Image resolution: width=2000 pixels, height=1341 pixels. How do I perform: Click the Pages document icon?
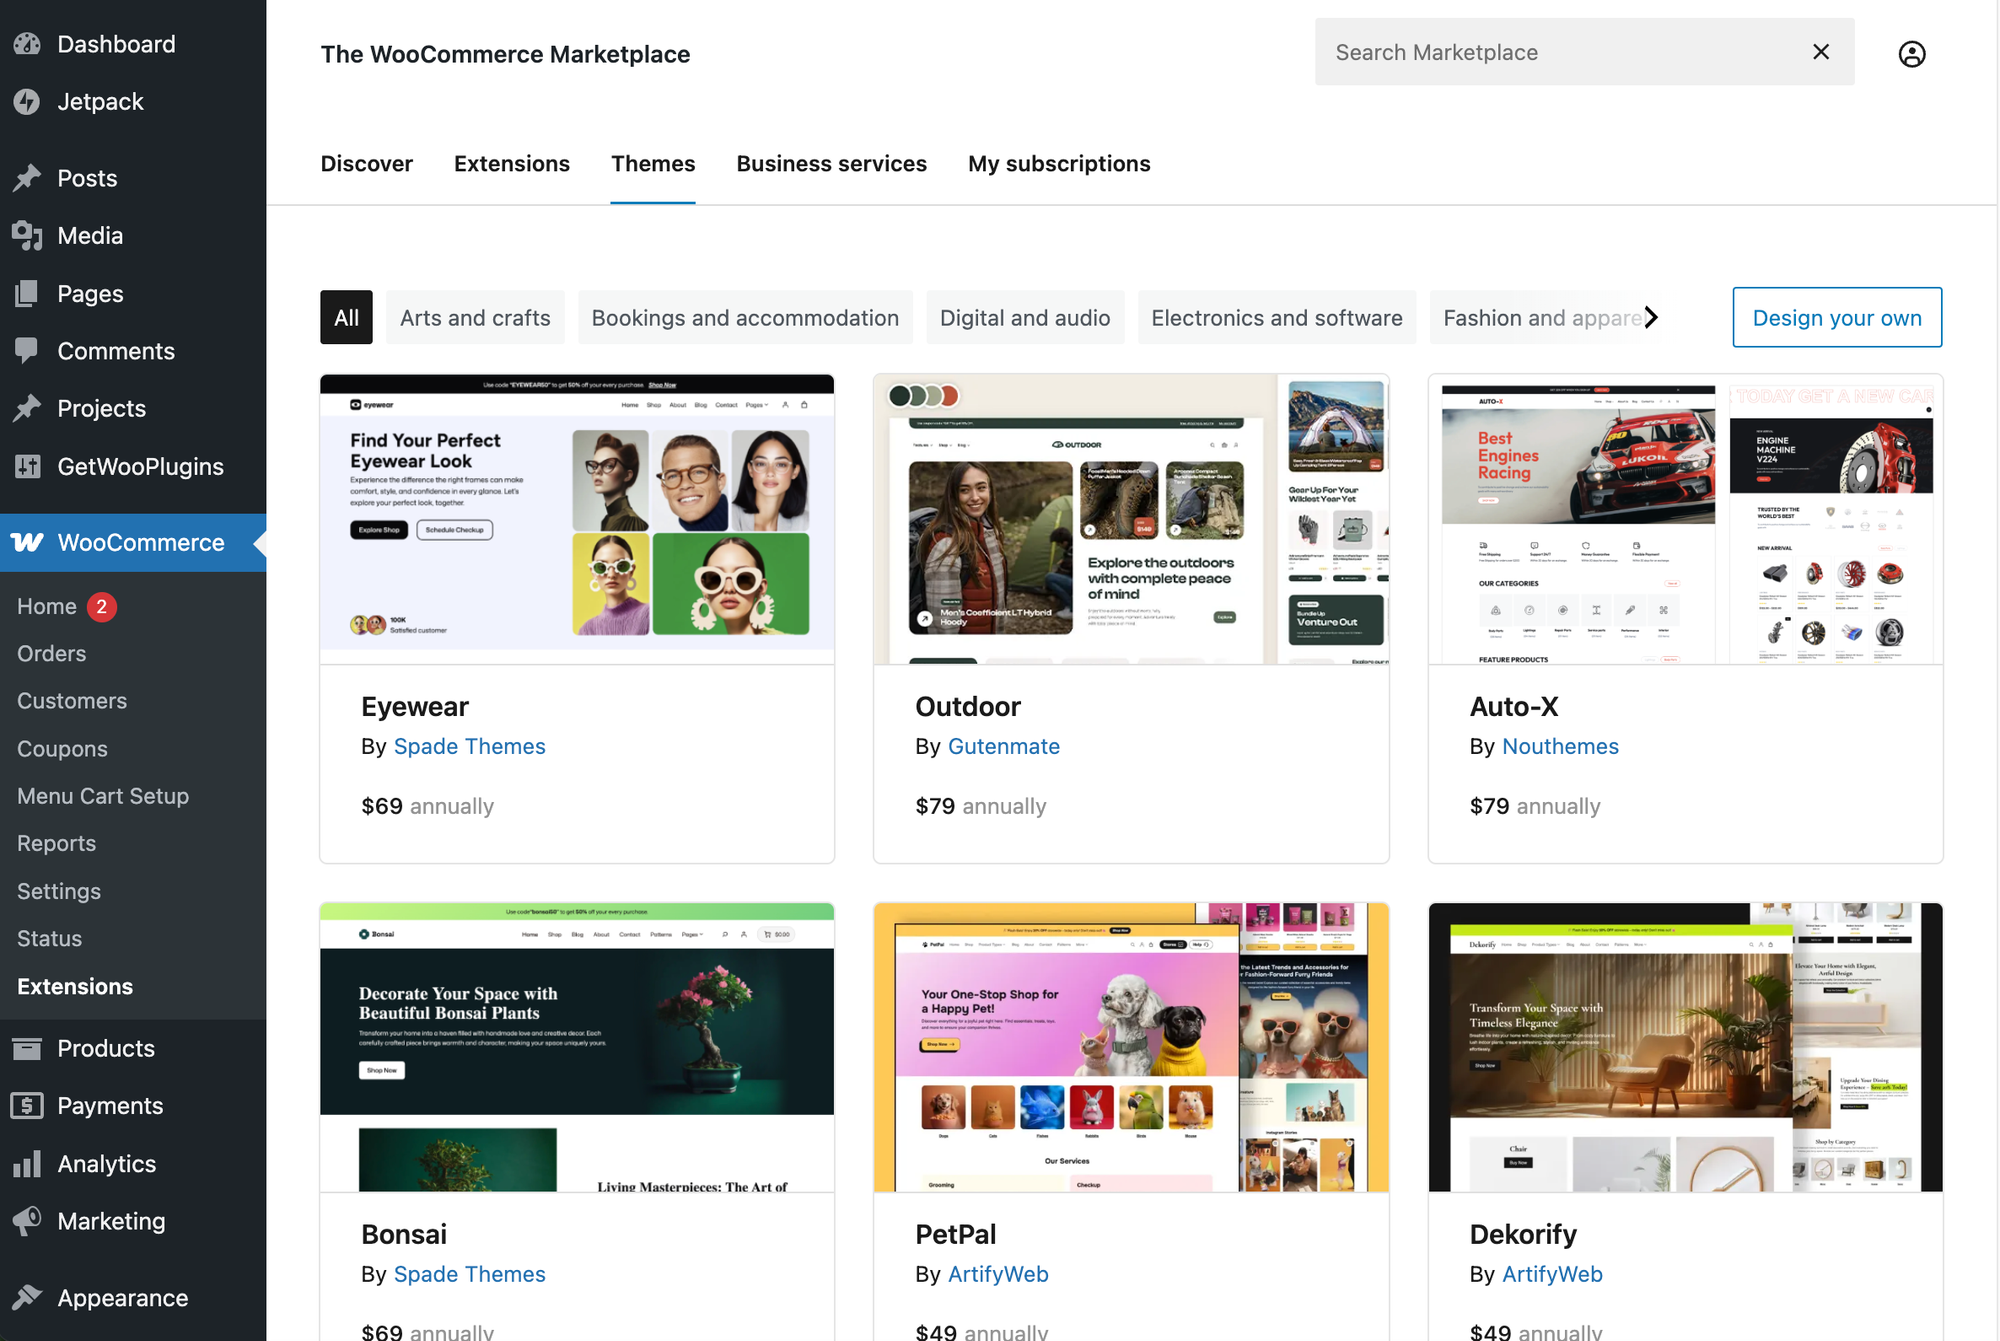coord(27,294)
